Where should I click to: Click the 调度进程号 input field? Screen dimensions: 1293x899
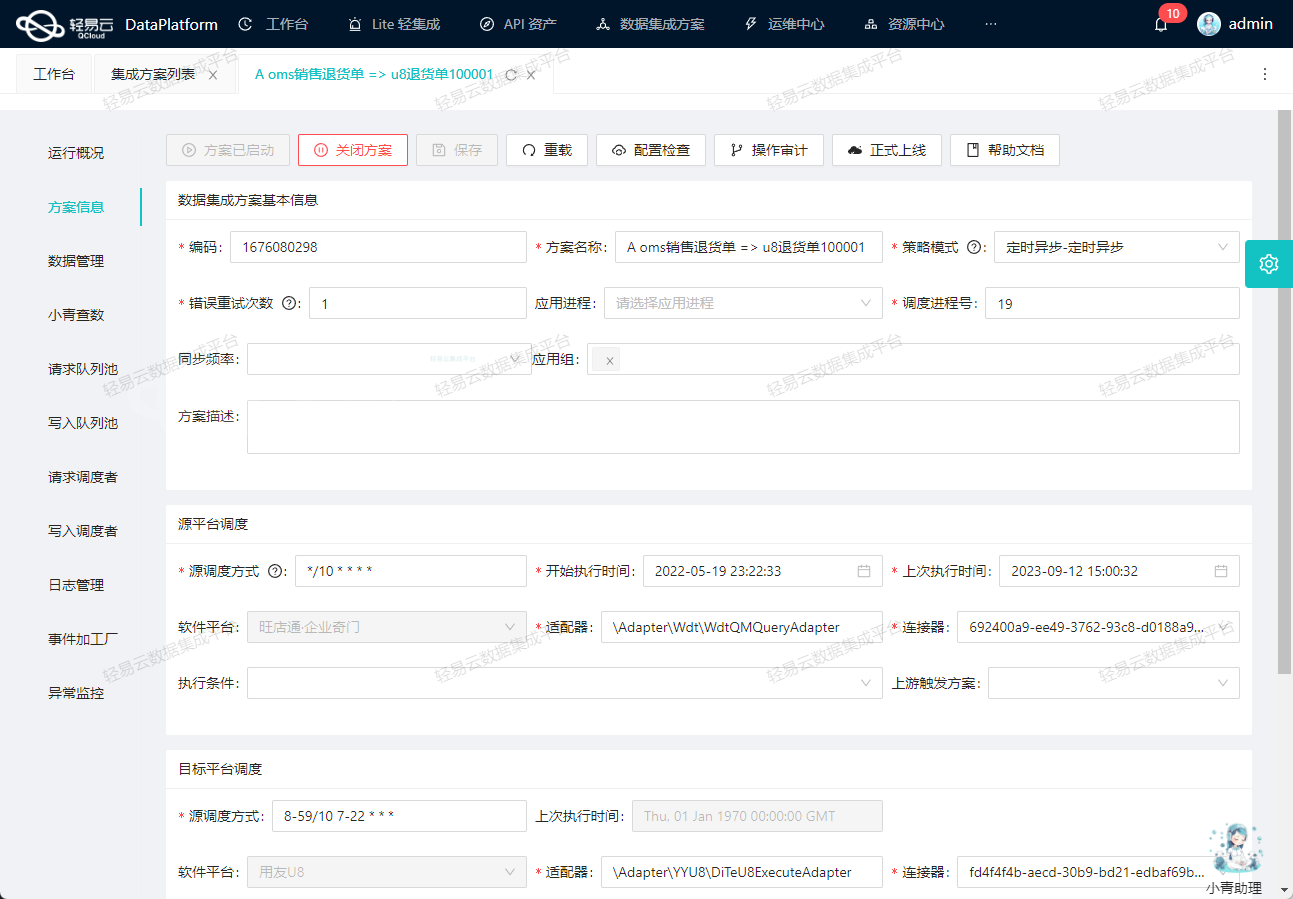pos(1112,303)
